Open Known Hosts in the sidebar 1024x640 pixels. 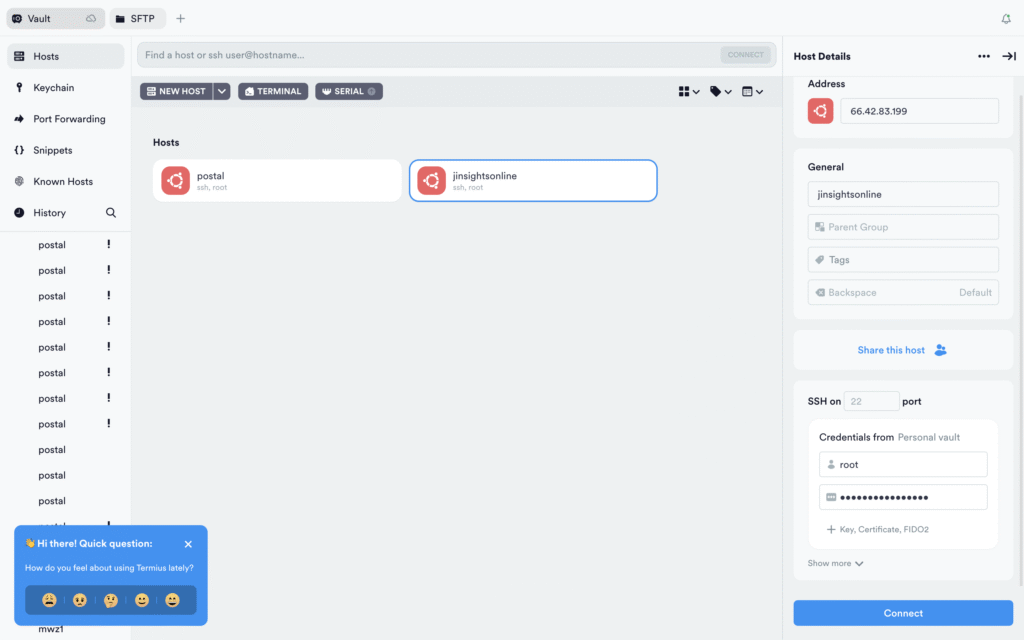[65, 182]
